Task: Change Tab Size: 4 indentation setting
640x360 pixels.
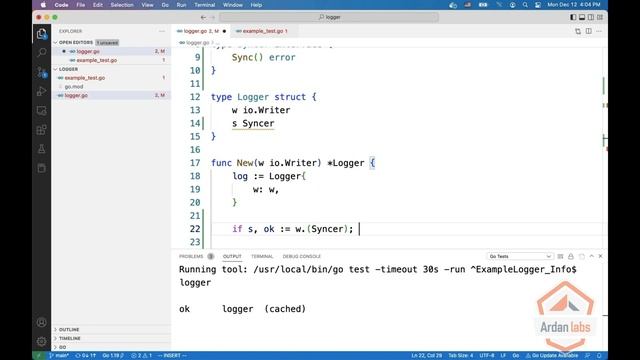Action: (x=460, y=356)
